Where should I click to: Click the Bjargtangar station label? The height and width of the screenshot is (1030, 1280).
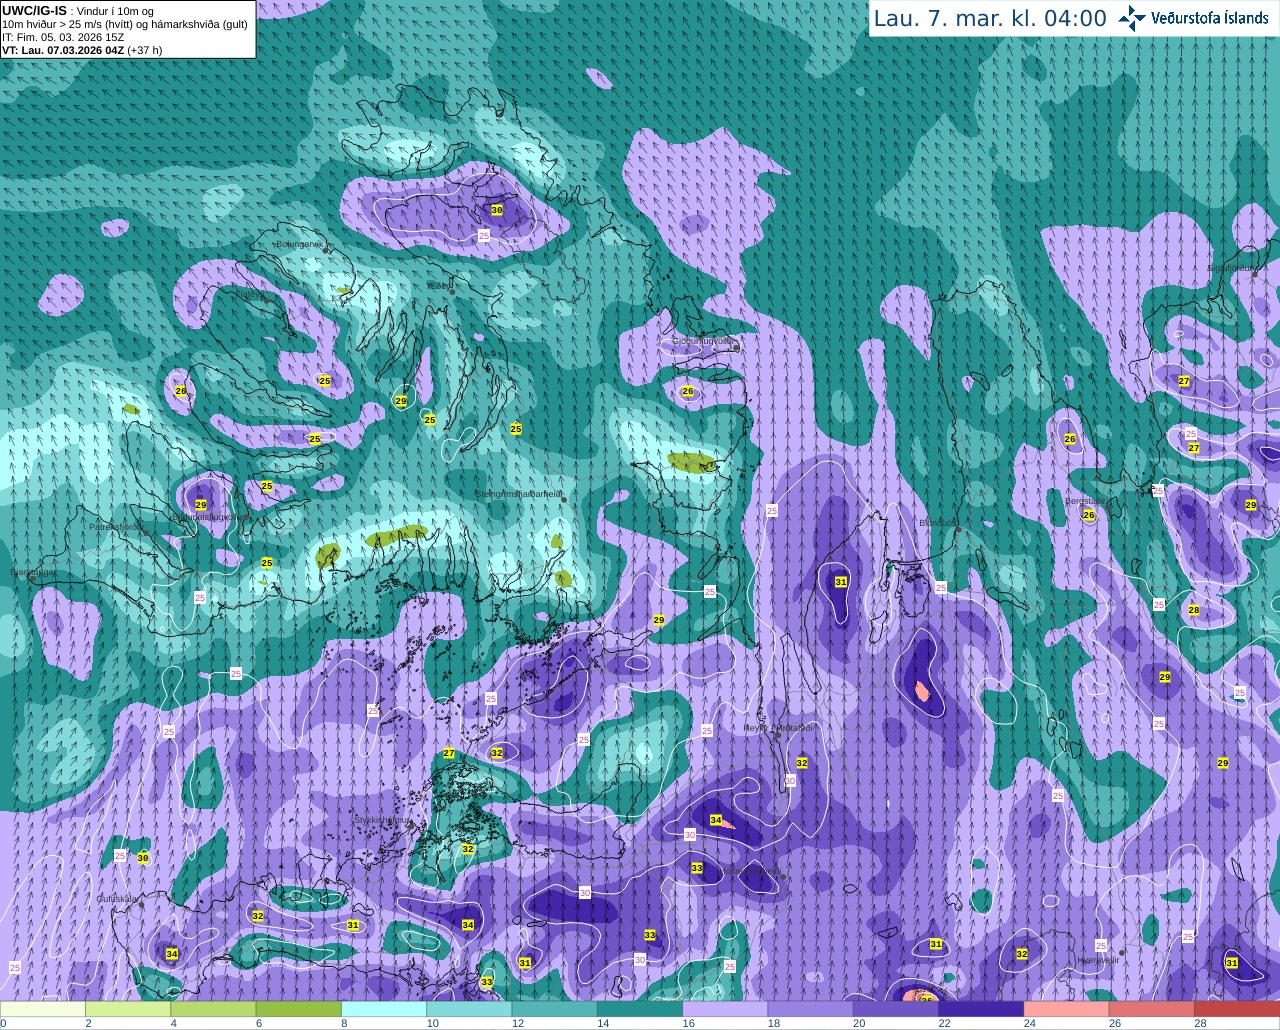coord(34,571)
